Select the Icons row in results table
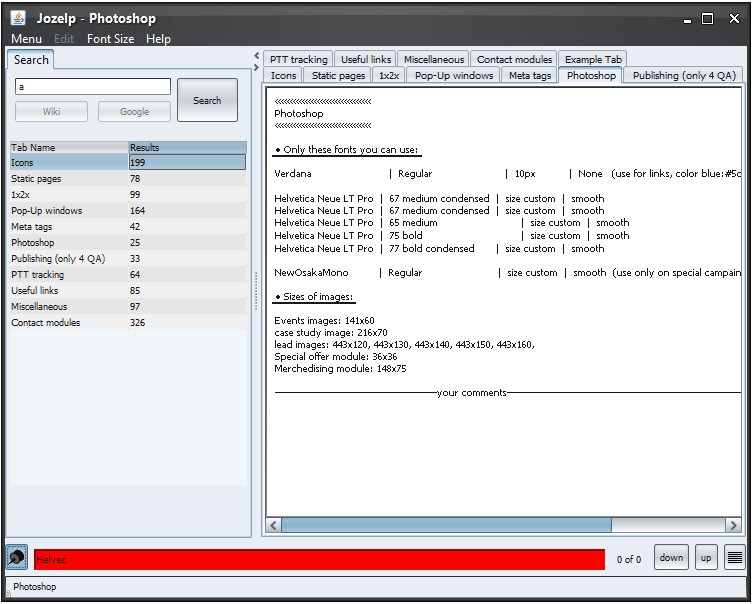 (x=128, y=163)
